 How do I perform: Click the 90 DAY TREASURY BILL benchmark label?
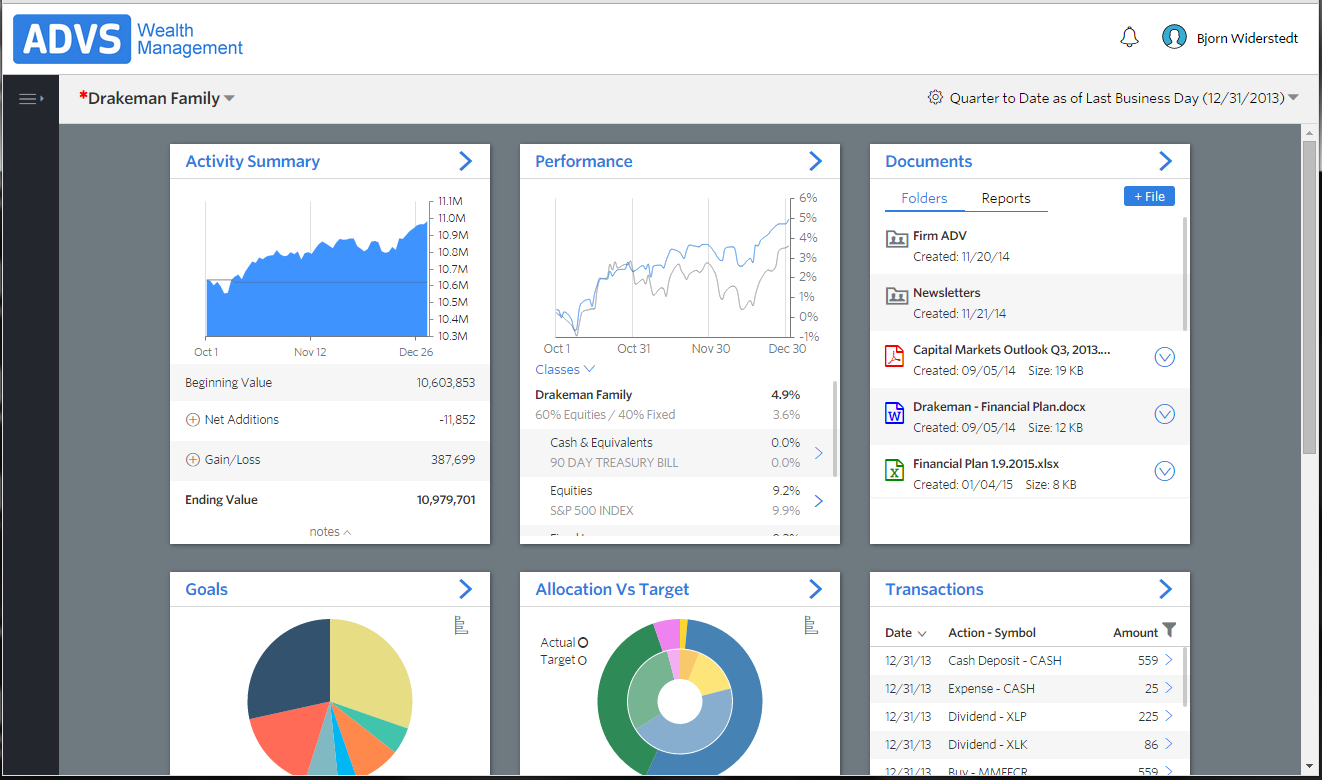pos(615,463)
